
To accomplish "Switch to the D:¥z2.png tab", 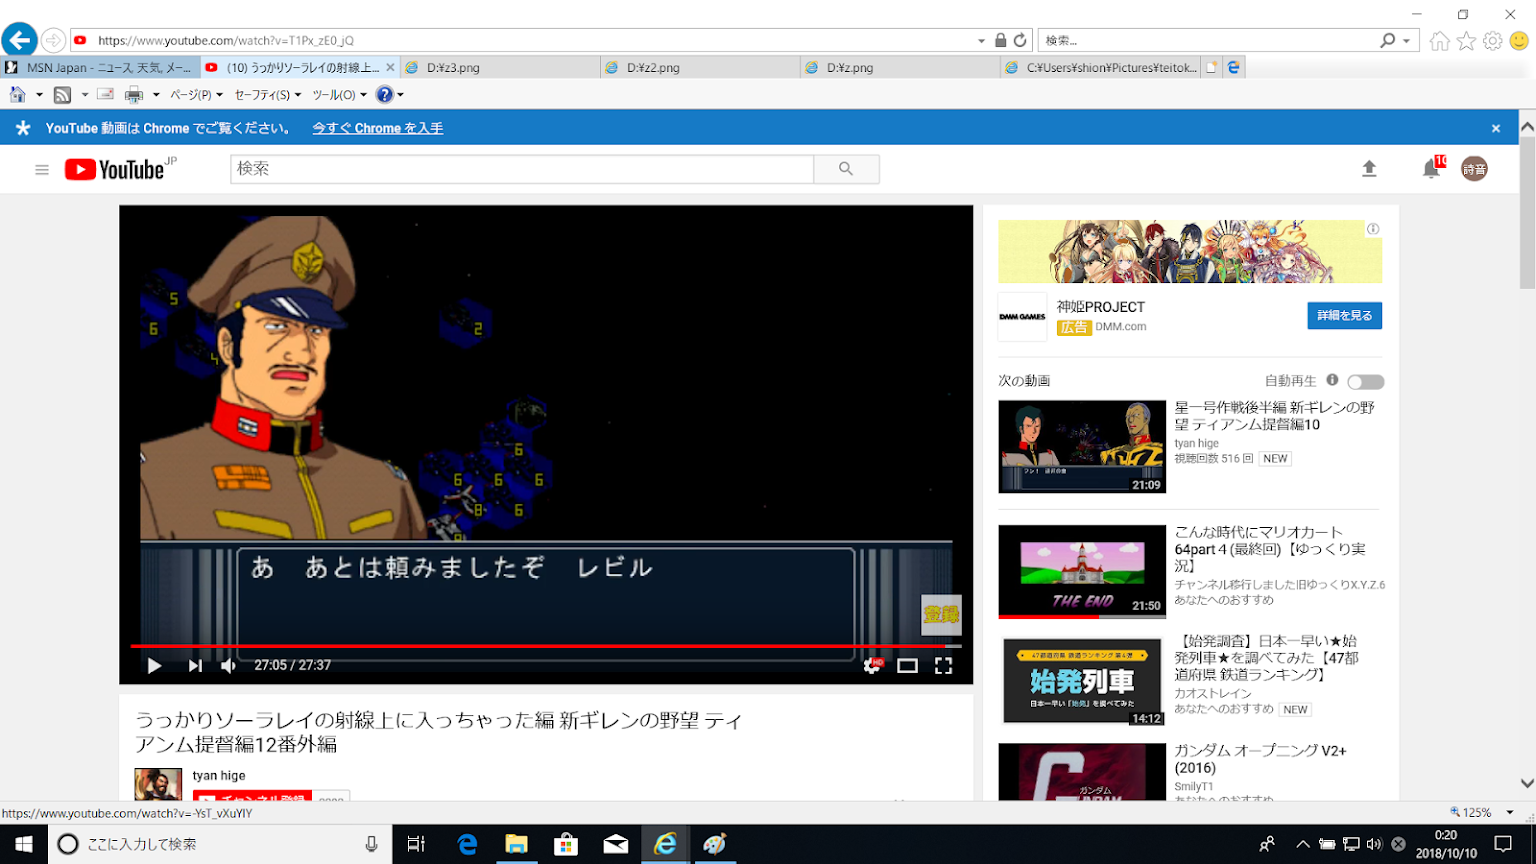I will point(700,68).
